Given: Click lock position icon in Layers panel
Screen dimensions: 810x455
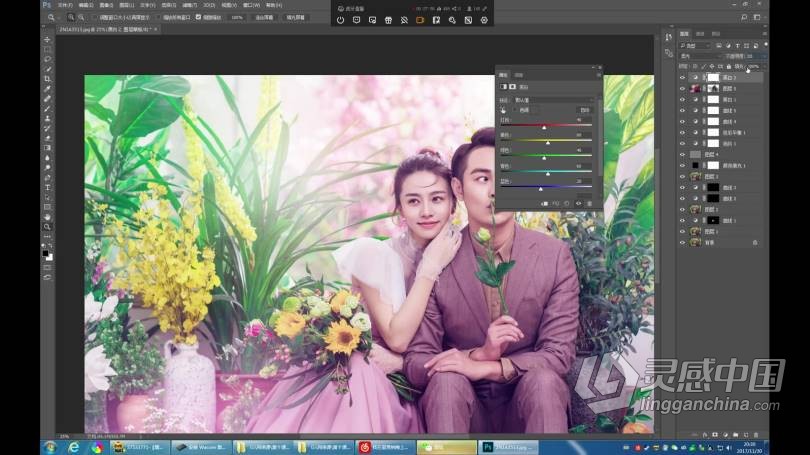Looking at the screenshot, I should click(x=712, y=67).
